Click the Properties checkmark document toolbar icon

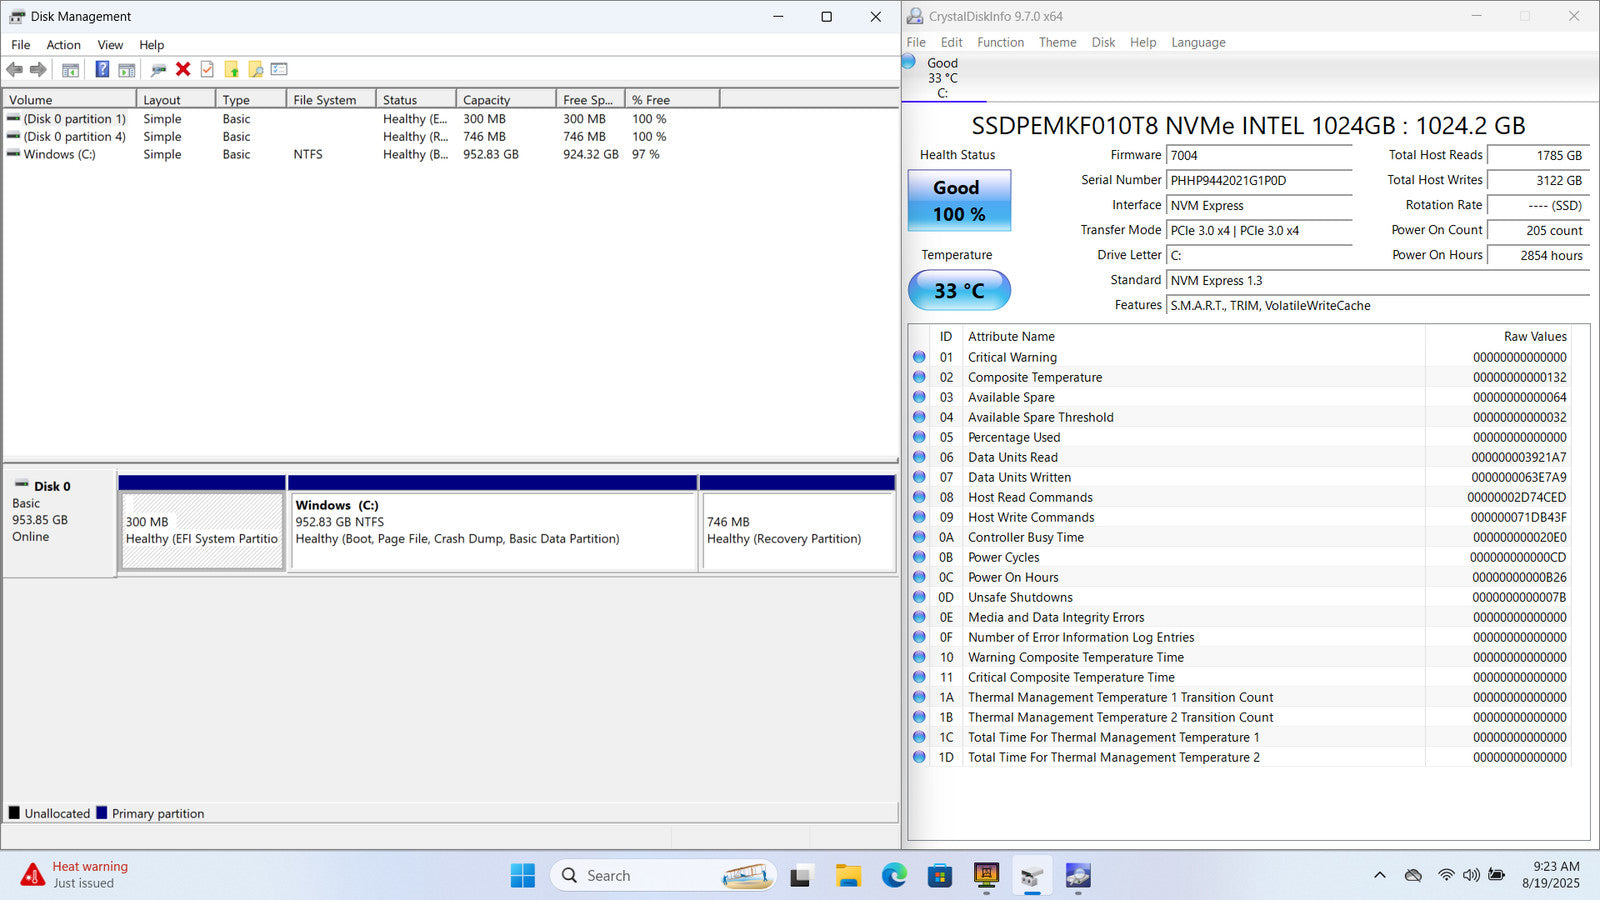207,69
